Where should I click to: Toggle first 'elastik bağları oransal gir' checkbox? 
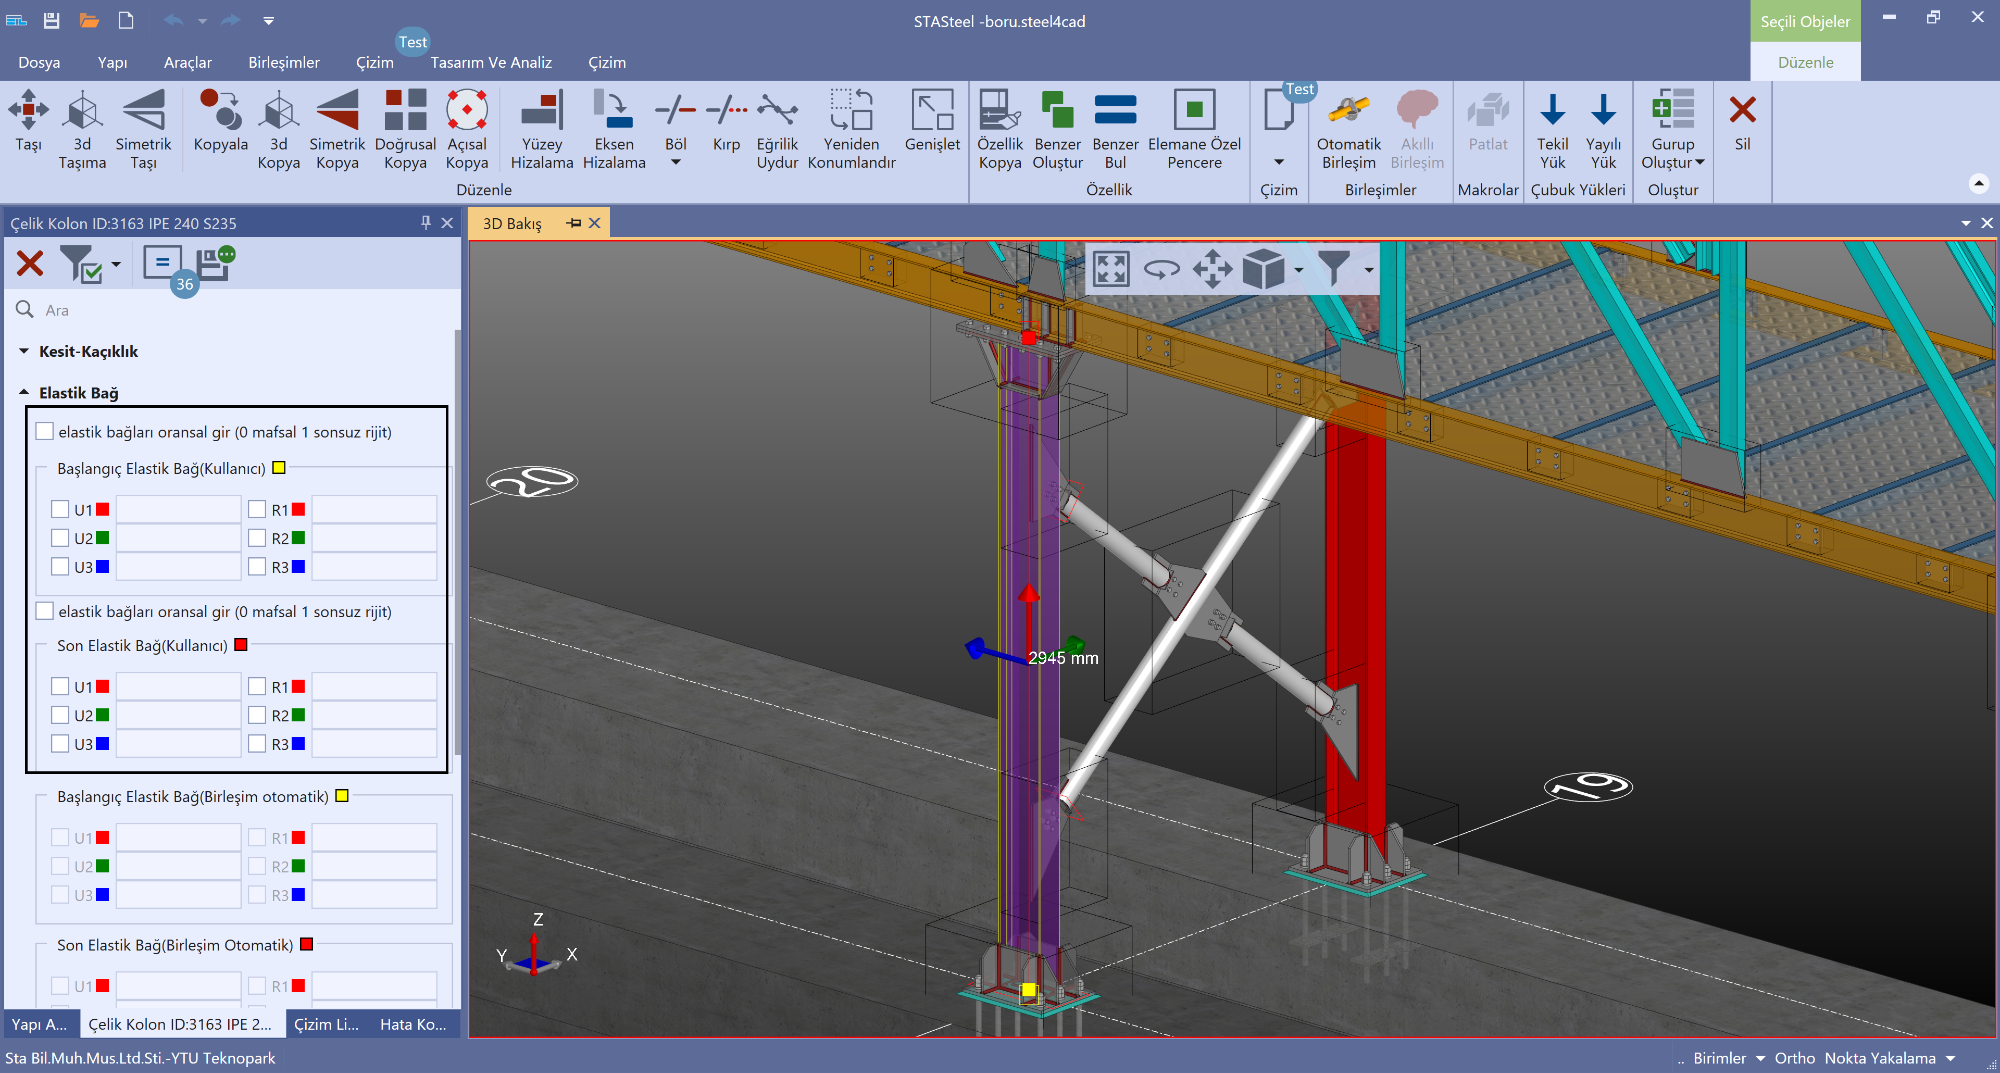tap(45, 432)
